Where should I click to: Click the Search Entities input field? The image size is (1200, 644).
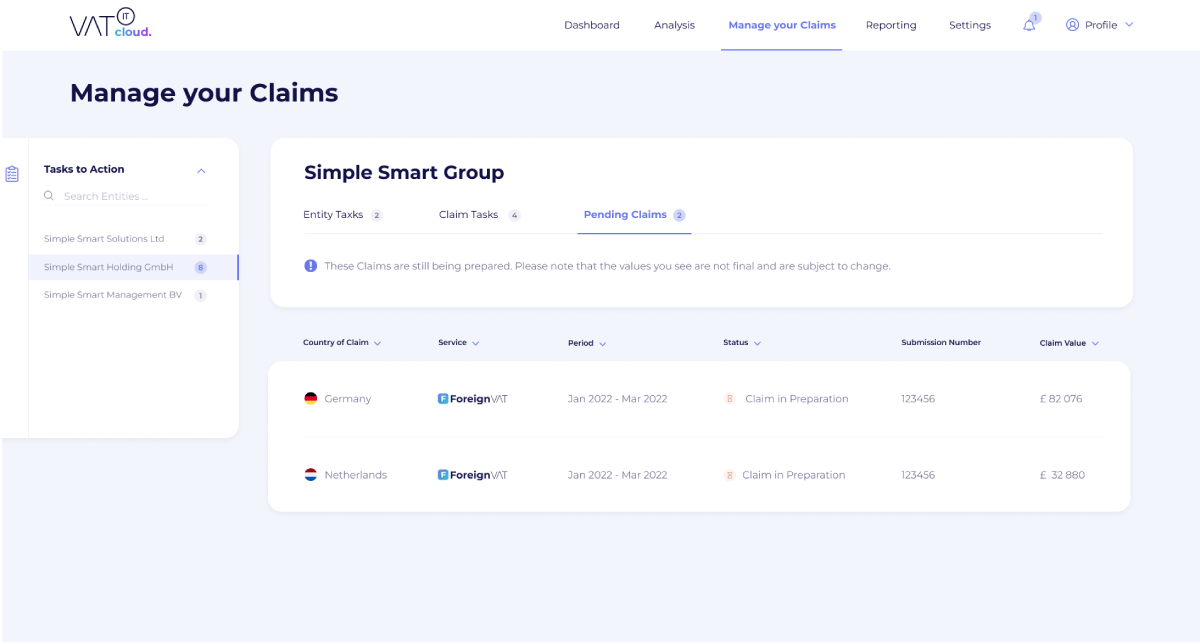[130, 196]
